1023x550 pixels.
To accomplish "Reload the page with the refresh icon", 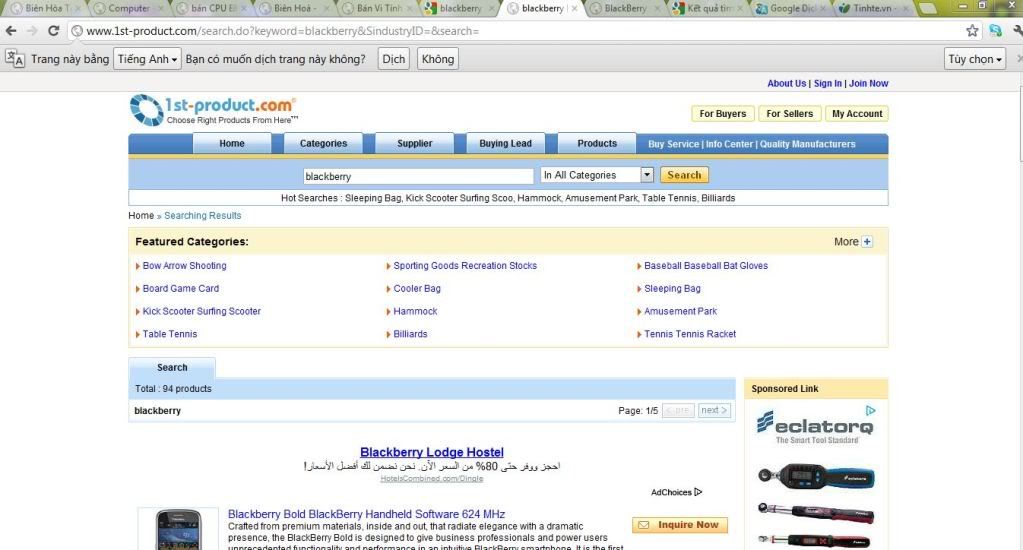I will (x=54, y=31).
